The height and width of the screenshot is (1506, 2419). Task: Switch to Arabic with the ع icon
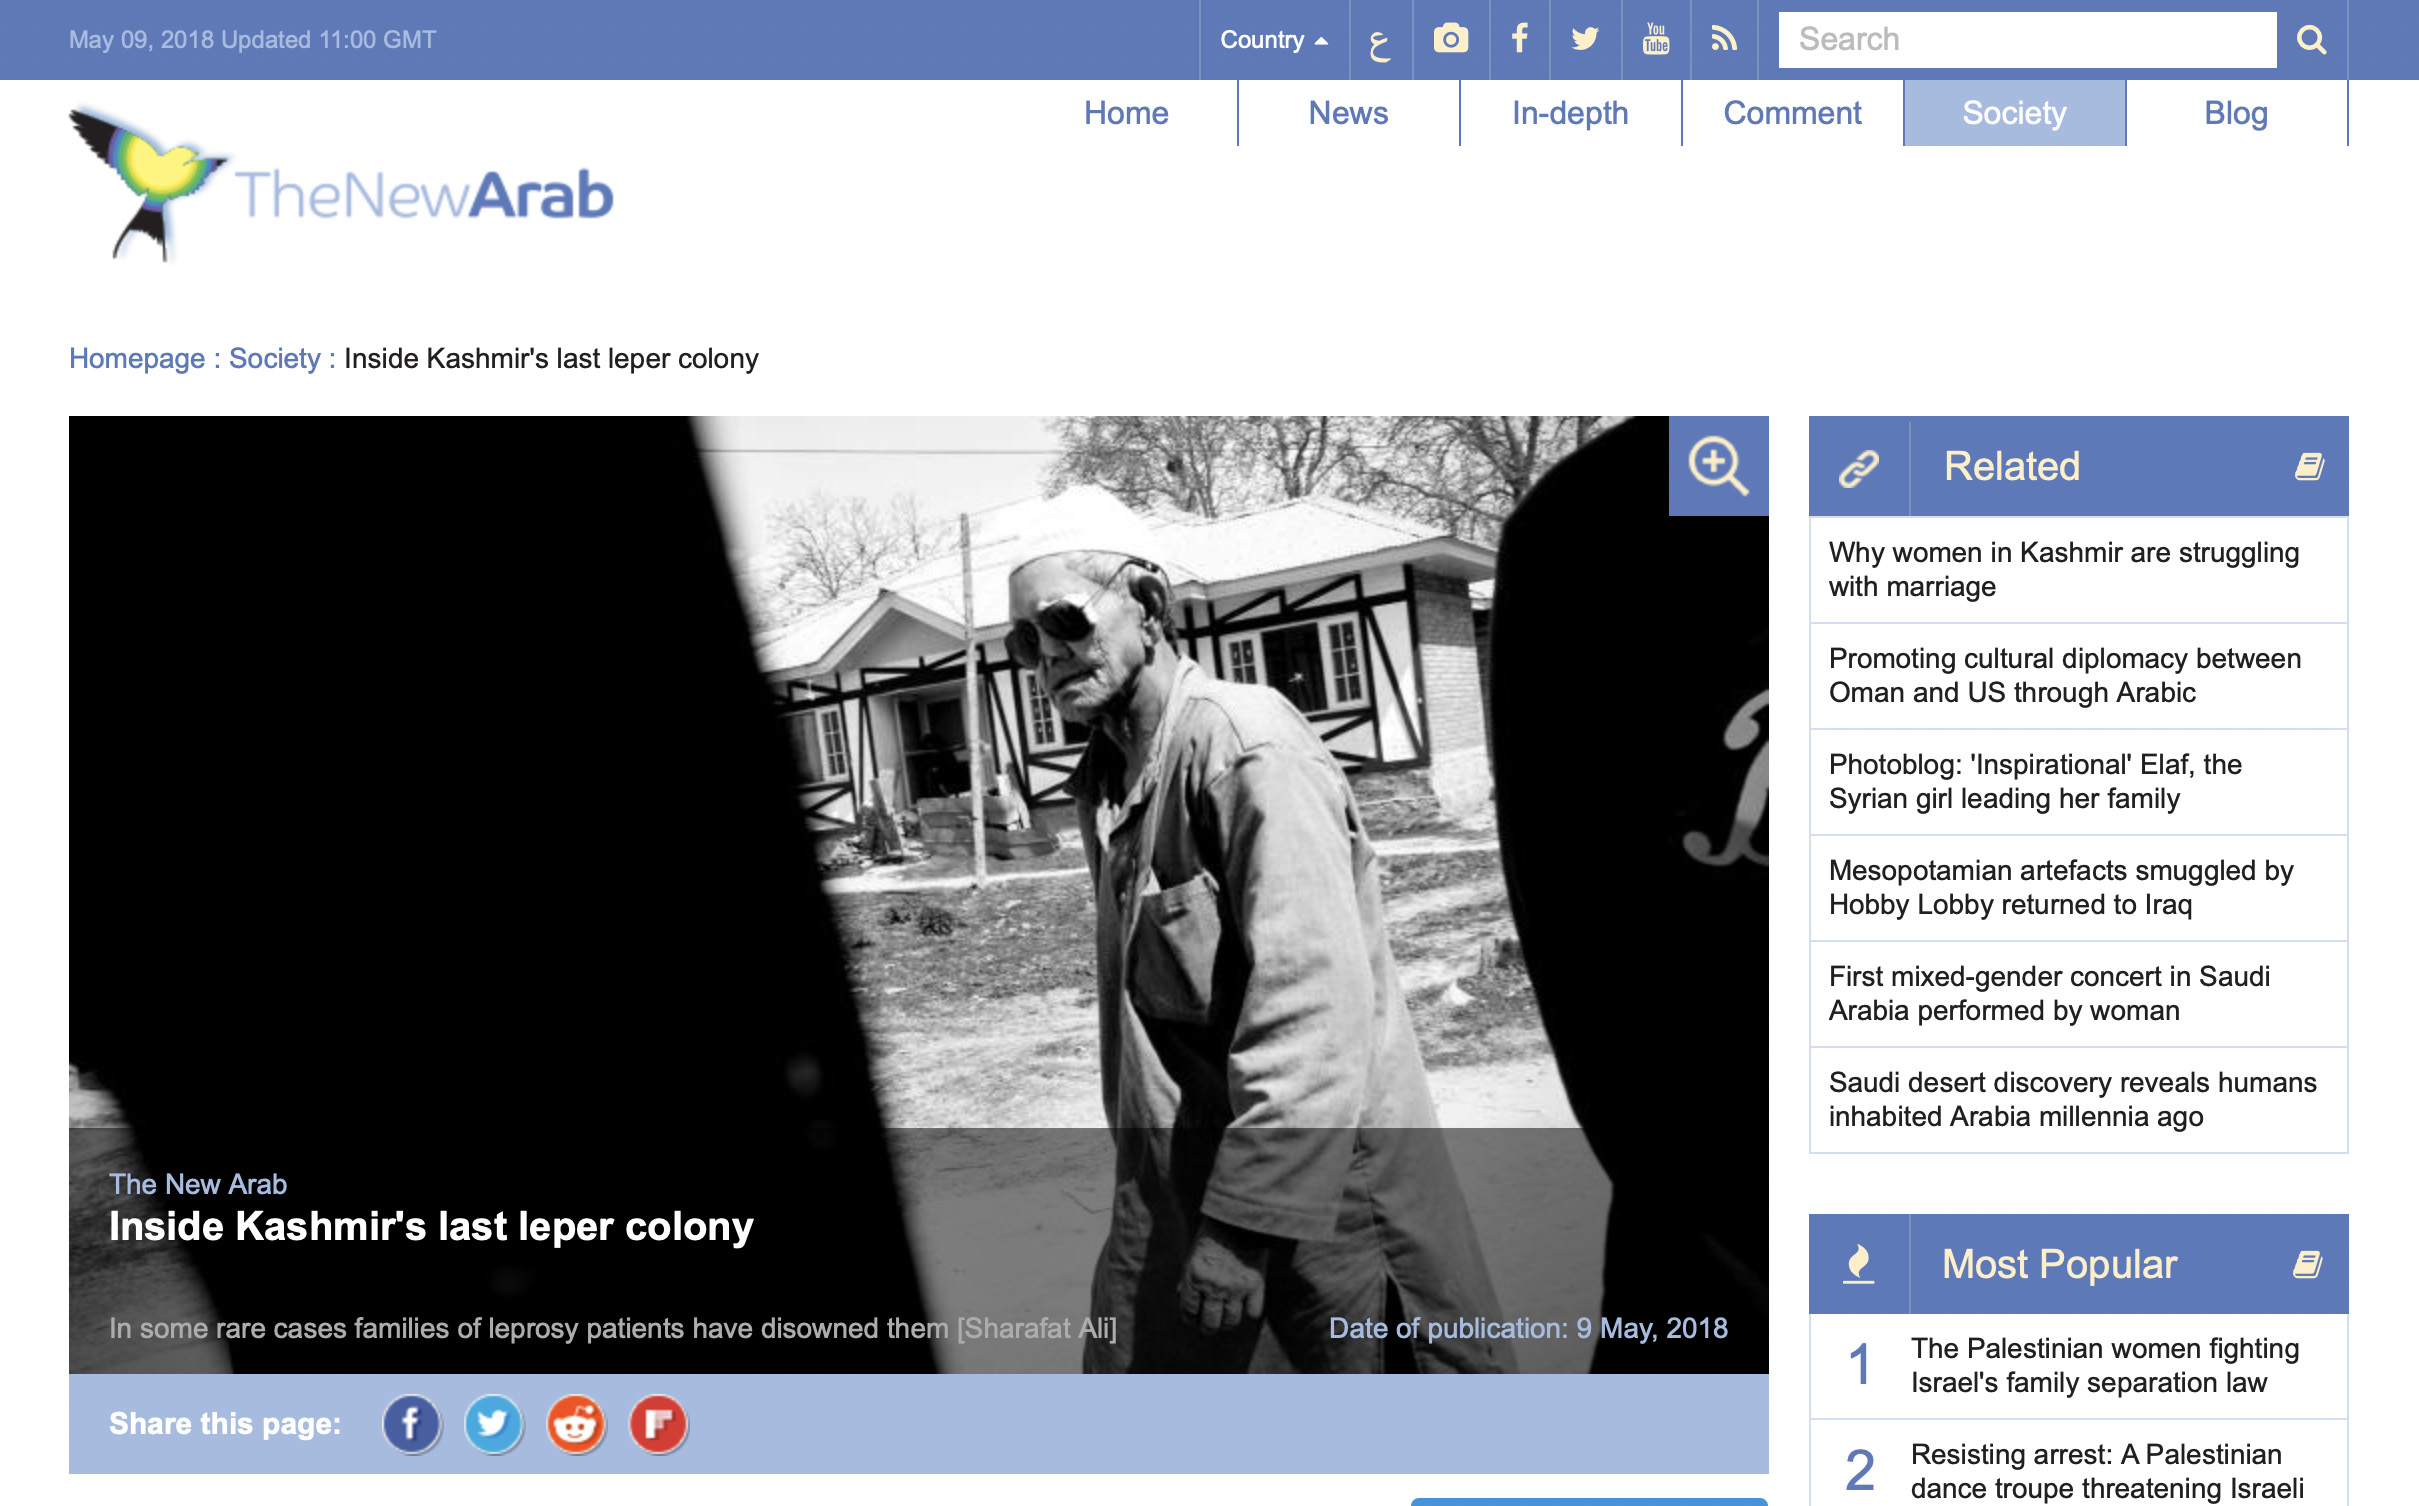coord(1382,39)
